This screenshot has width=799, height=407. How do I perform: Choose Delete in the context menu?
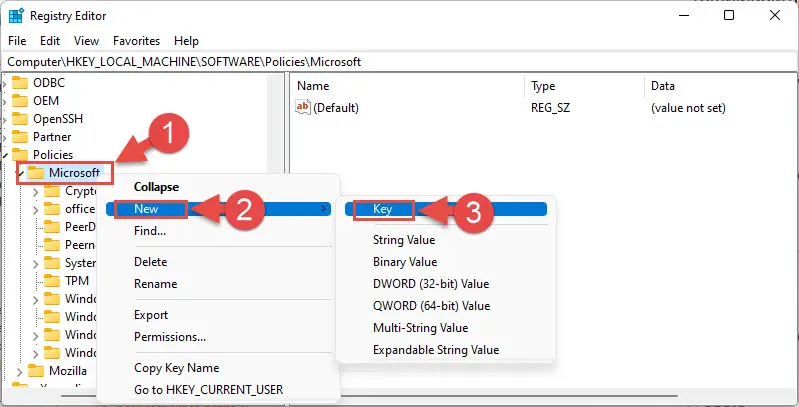(218, 262)
